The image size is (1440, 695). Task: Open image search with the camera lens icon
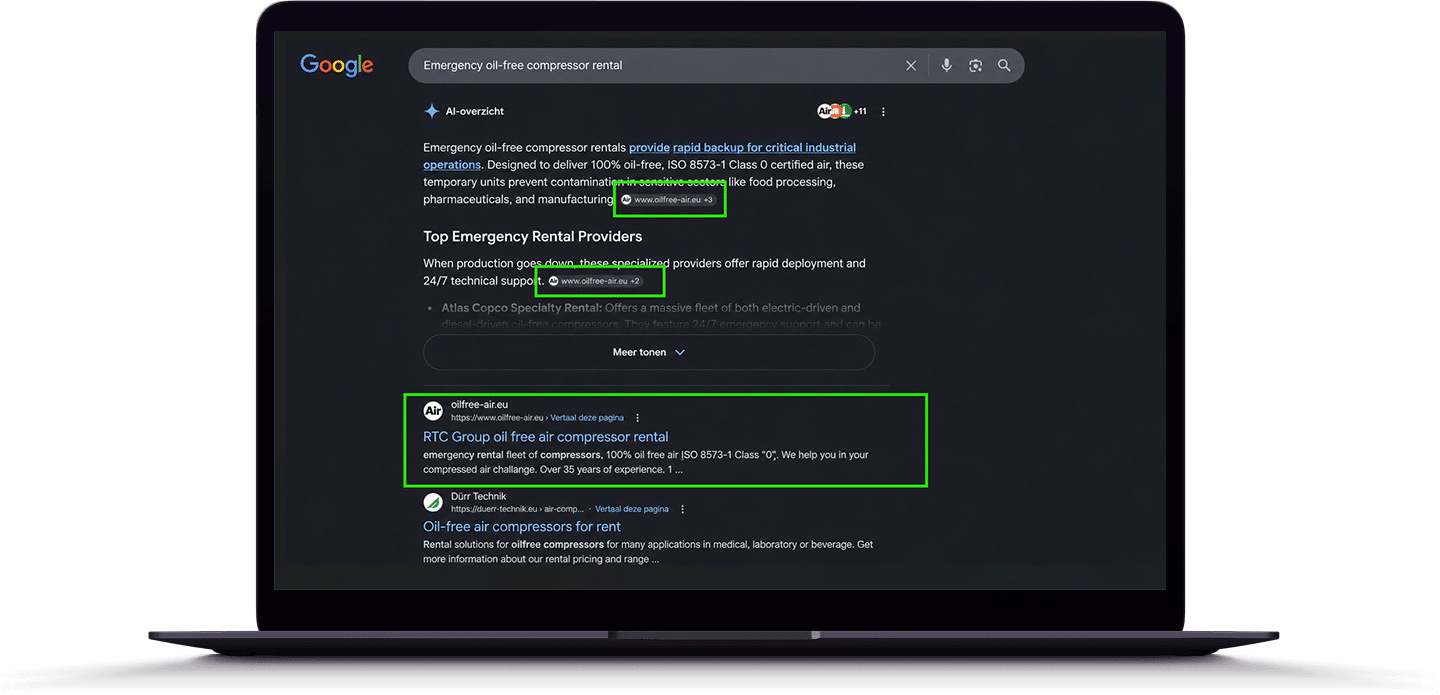975,66
